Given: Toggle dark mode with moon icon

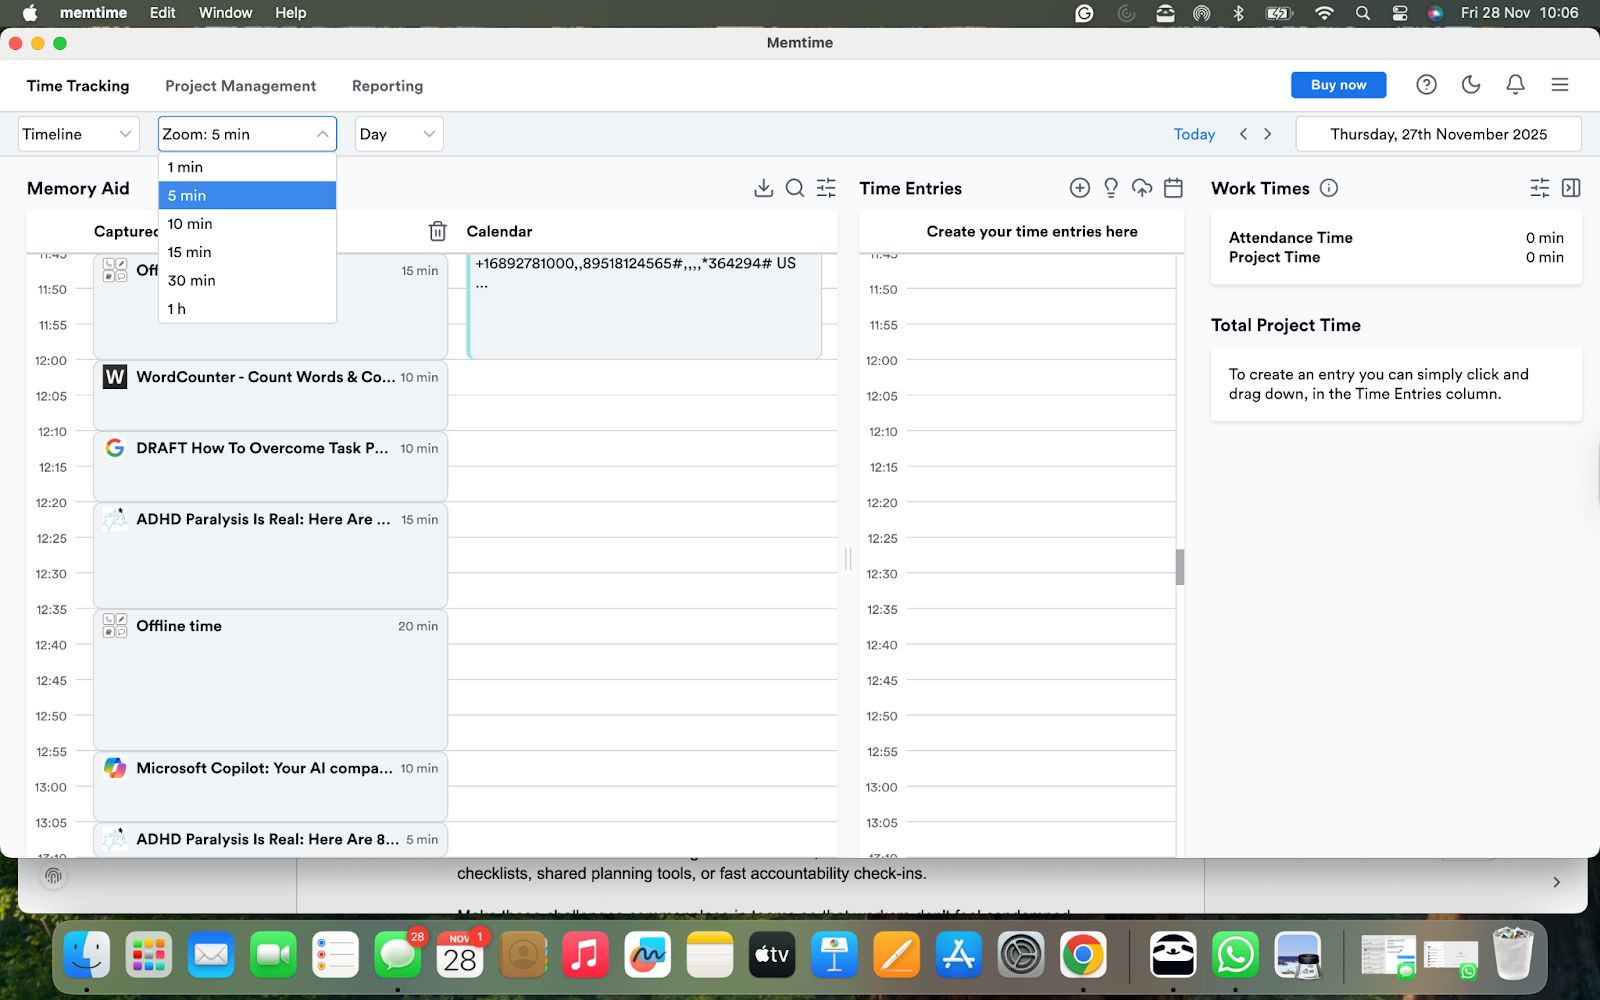Looking at the screenshot, I should 1470,84.
